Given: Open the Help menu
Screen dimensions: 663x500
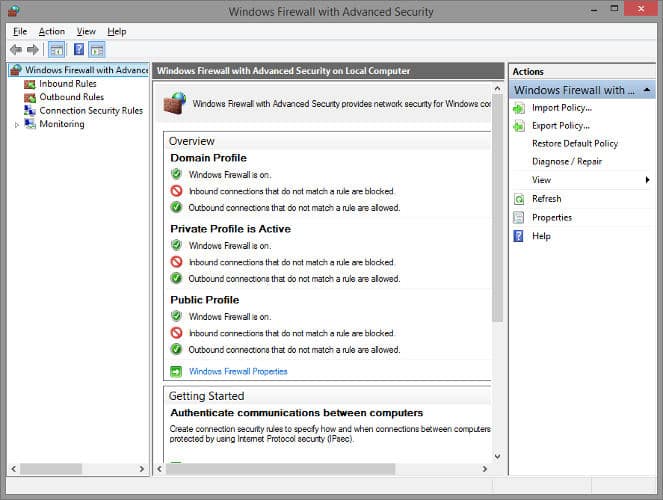Looking at the screenshot, I should (x=117, y=31).
